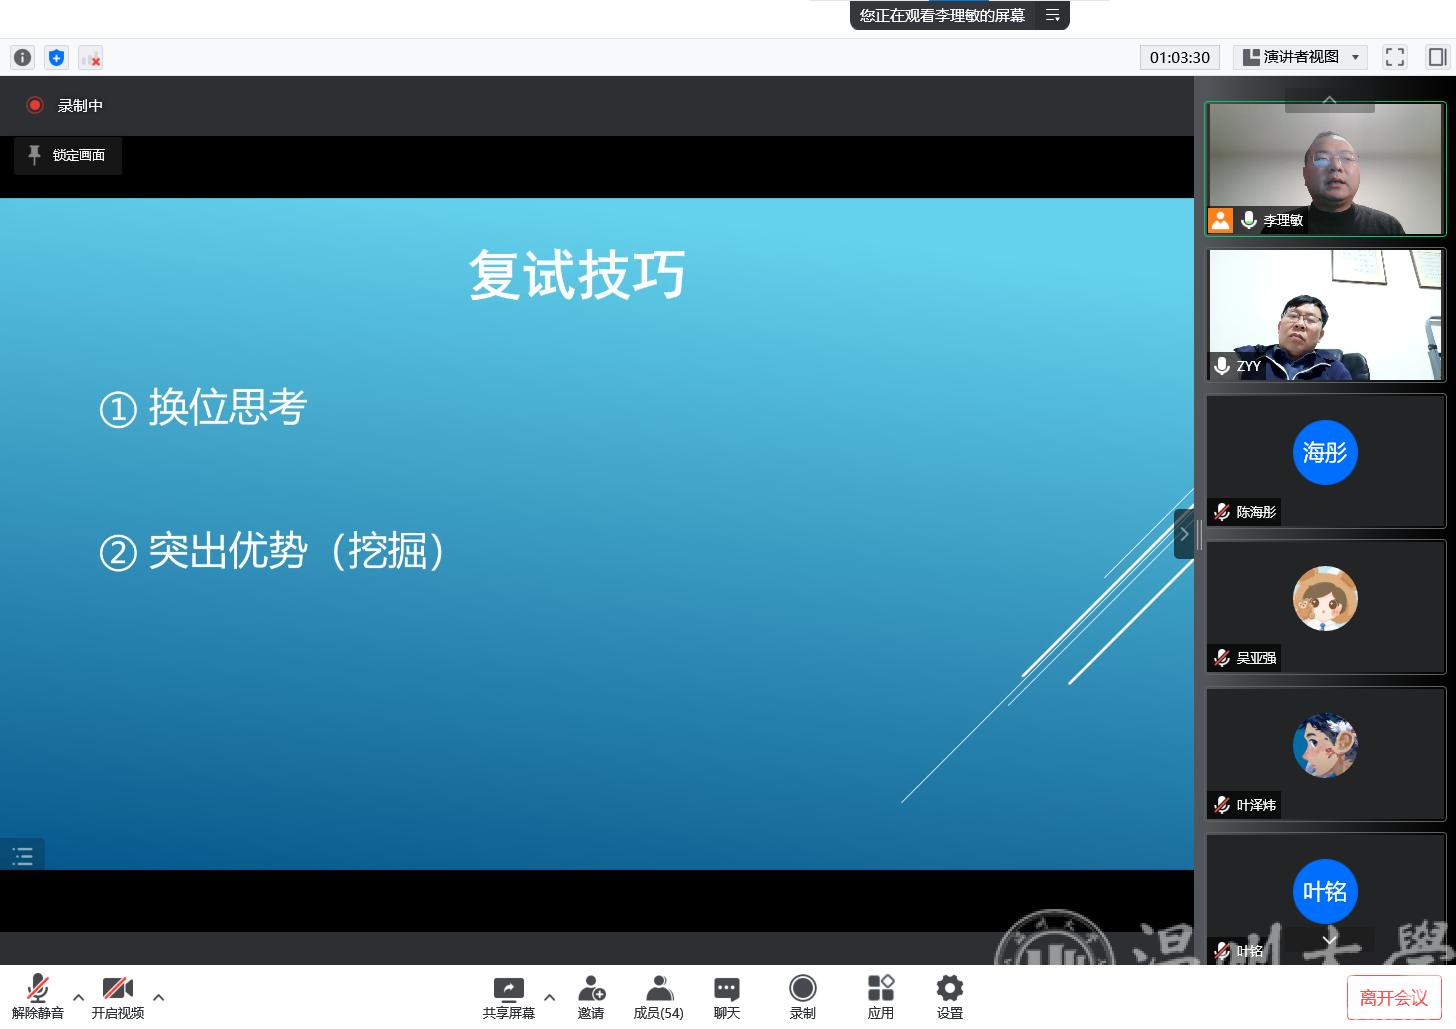Open screen sharing options menu at top
This screenshot has width=1456, height=1029.
click(x=1052, y=15)
